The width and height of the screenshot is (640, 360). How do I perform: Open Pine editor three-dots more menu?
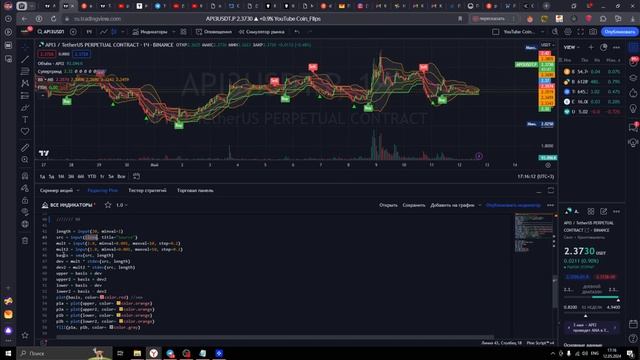pyautogui.click(x=551, y=205)
